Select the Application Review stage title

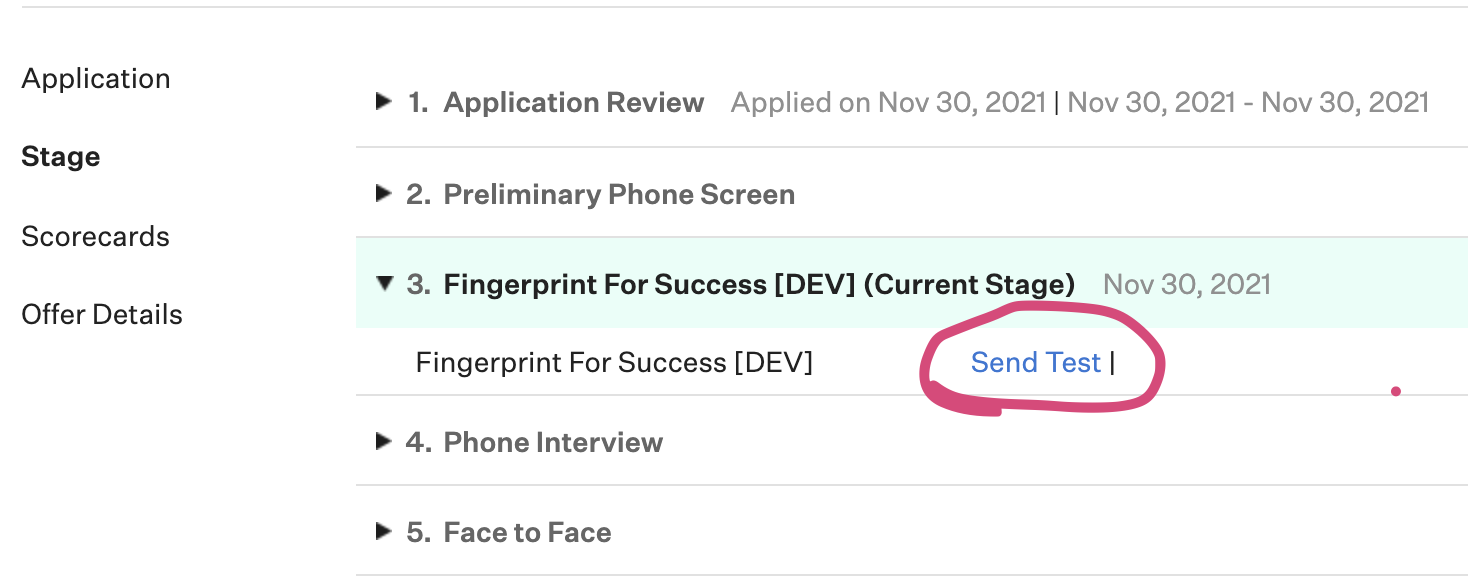click(x=574, y=102)
